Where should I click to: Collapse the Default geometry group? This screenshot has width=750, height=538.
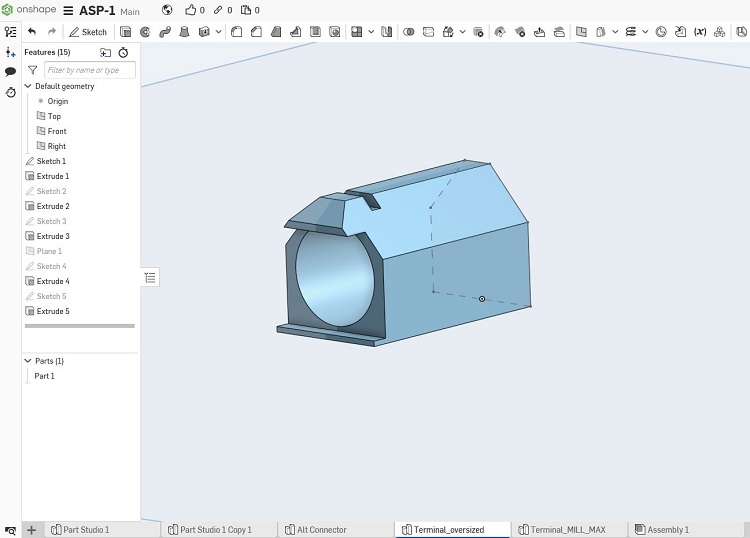point(28,86)
